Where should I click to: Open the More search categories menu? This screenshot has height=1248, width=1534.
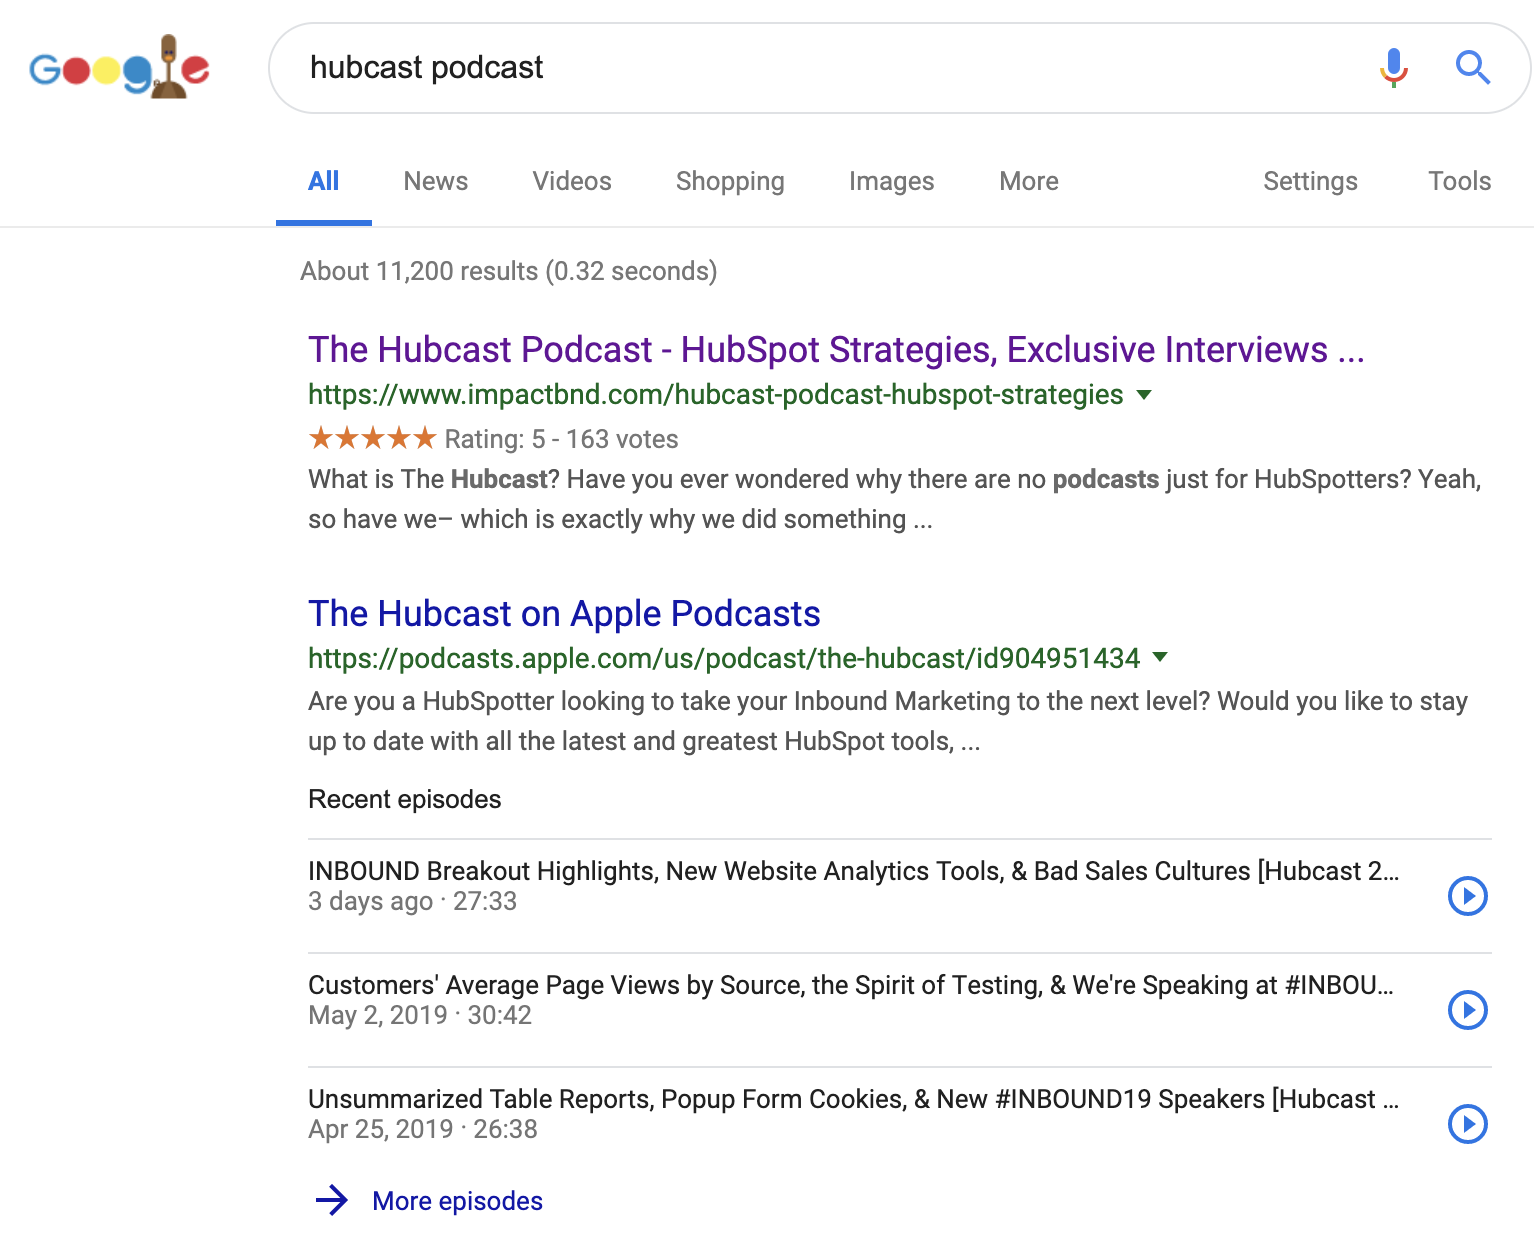[x=1029, y=181]
